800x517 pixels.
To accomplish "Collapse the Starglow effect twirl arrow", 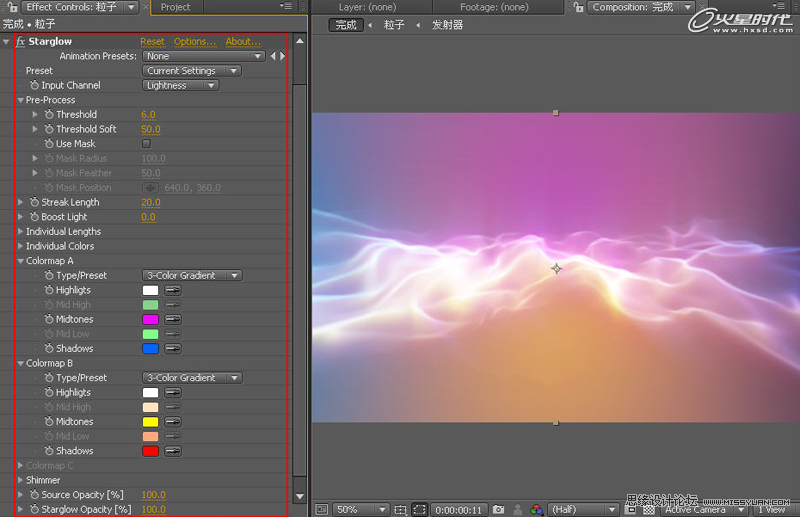I will pyautogui.click(x=6, y=42).
